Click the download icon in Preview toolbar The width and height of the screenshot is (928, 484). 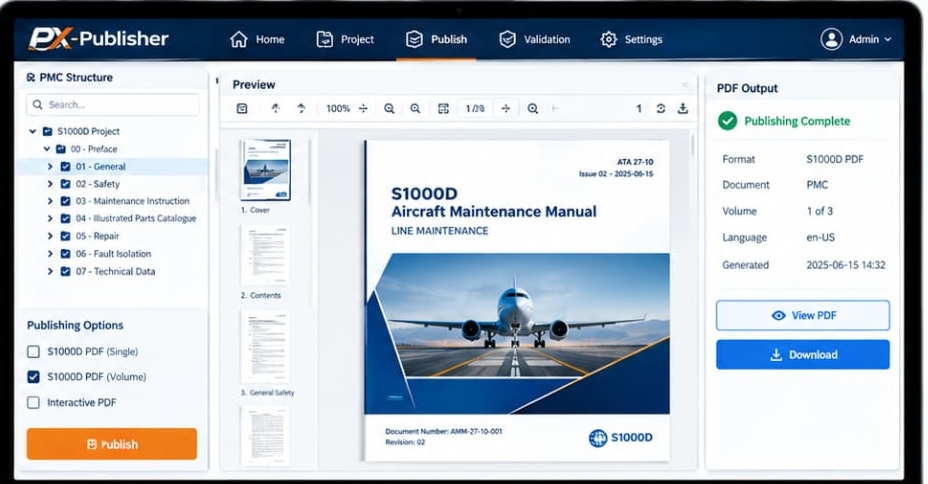(682, 108)
